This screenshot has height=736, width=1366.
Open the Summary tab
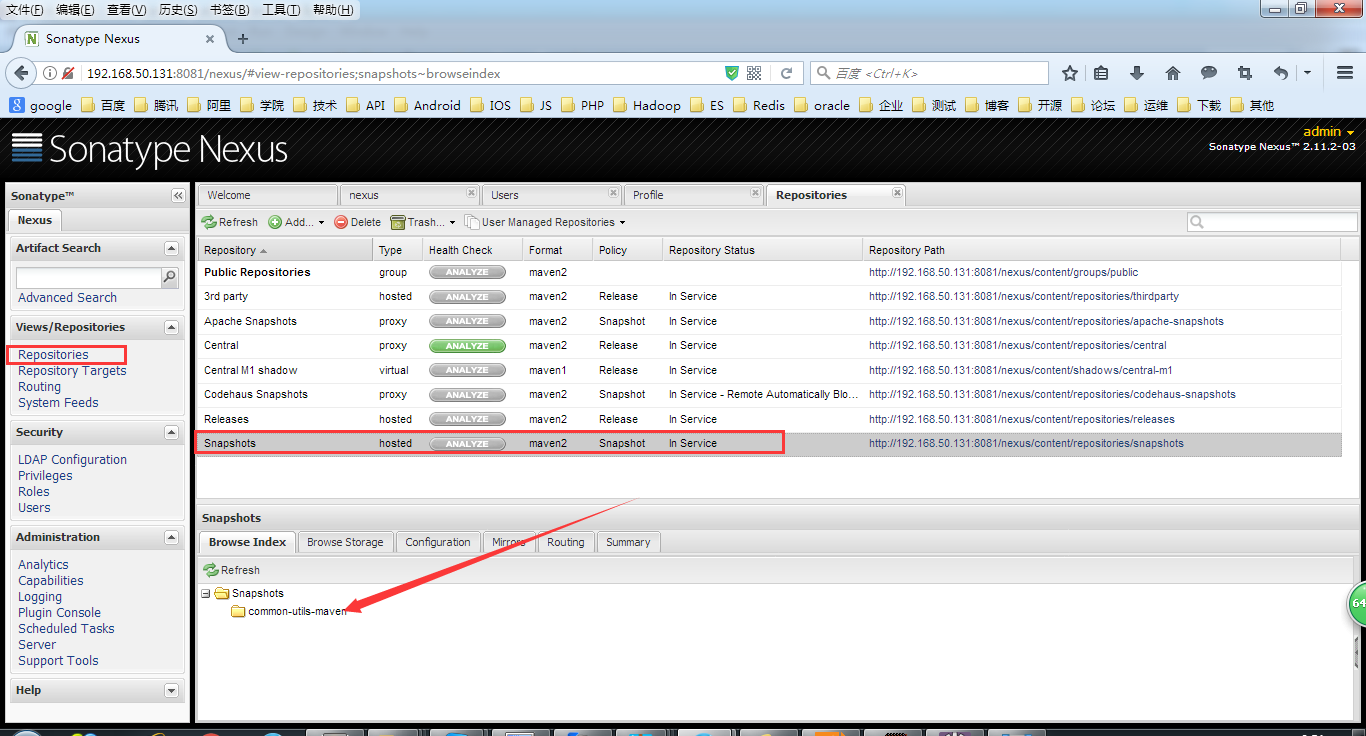628,542
